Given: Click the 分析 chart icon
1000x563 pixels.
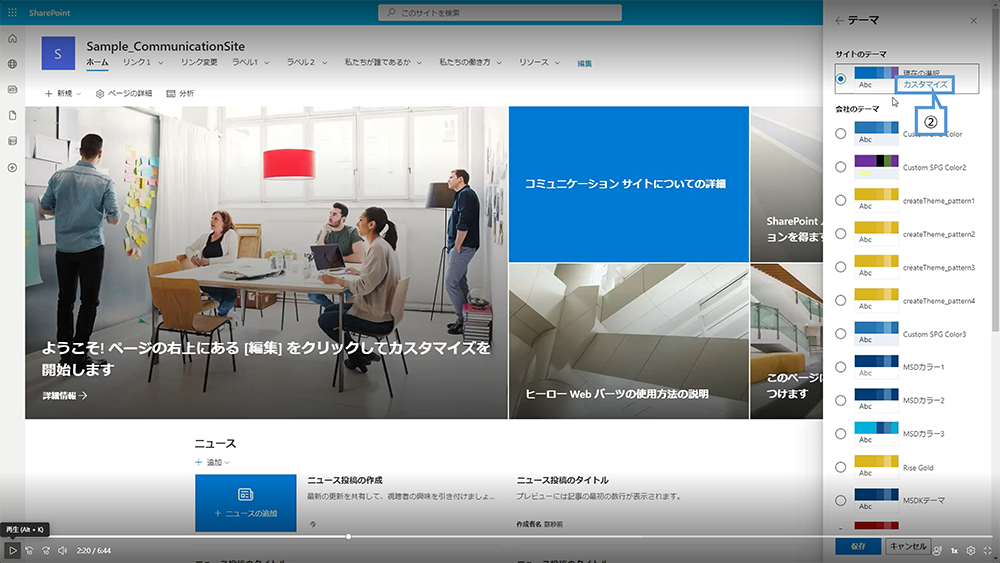Looking at the screenshot, I should pos(171,94).
